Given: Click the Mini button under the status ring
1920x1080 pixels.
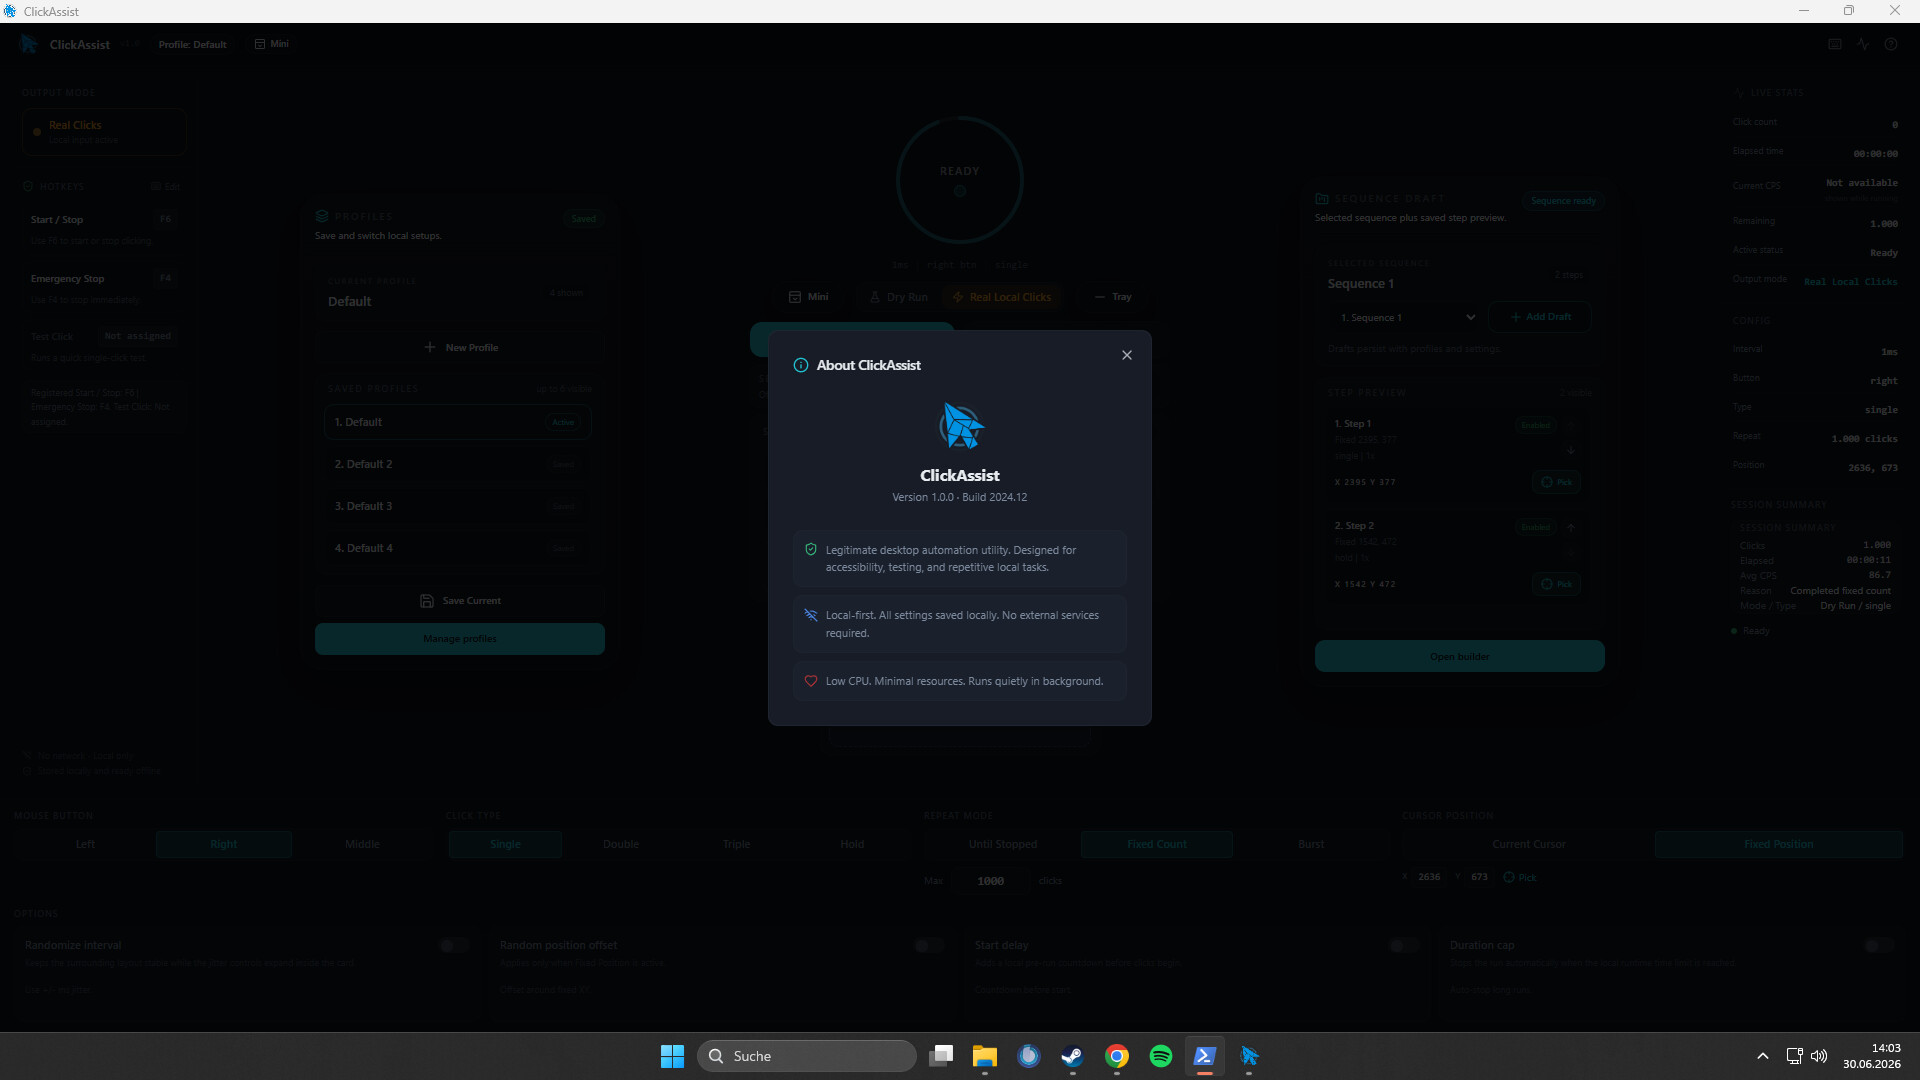Looking at the screenshot, I should (809, 297).
